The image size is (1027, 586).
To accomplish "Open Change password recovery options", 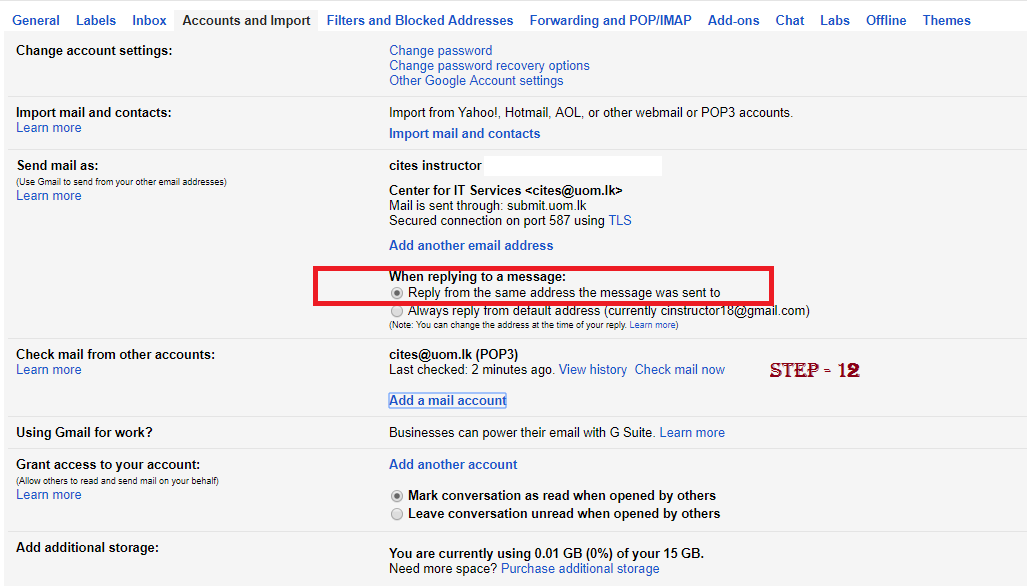I will pos(489,65).
